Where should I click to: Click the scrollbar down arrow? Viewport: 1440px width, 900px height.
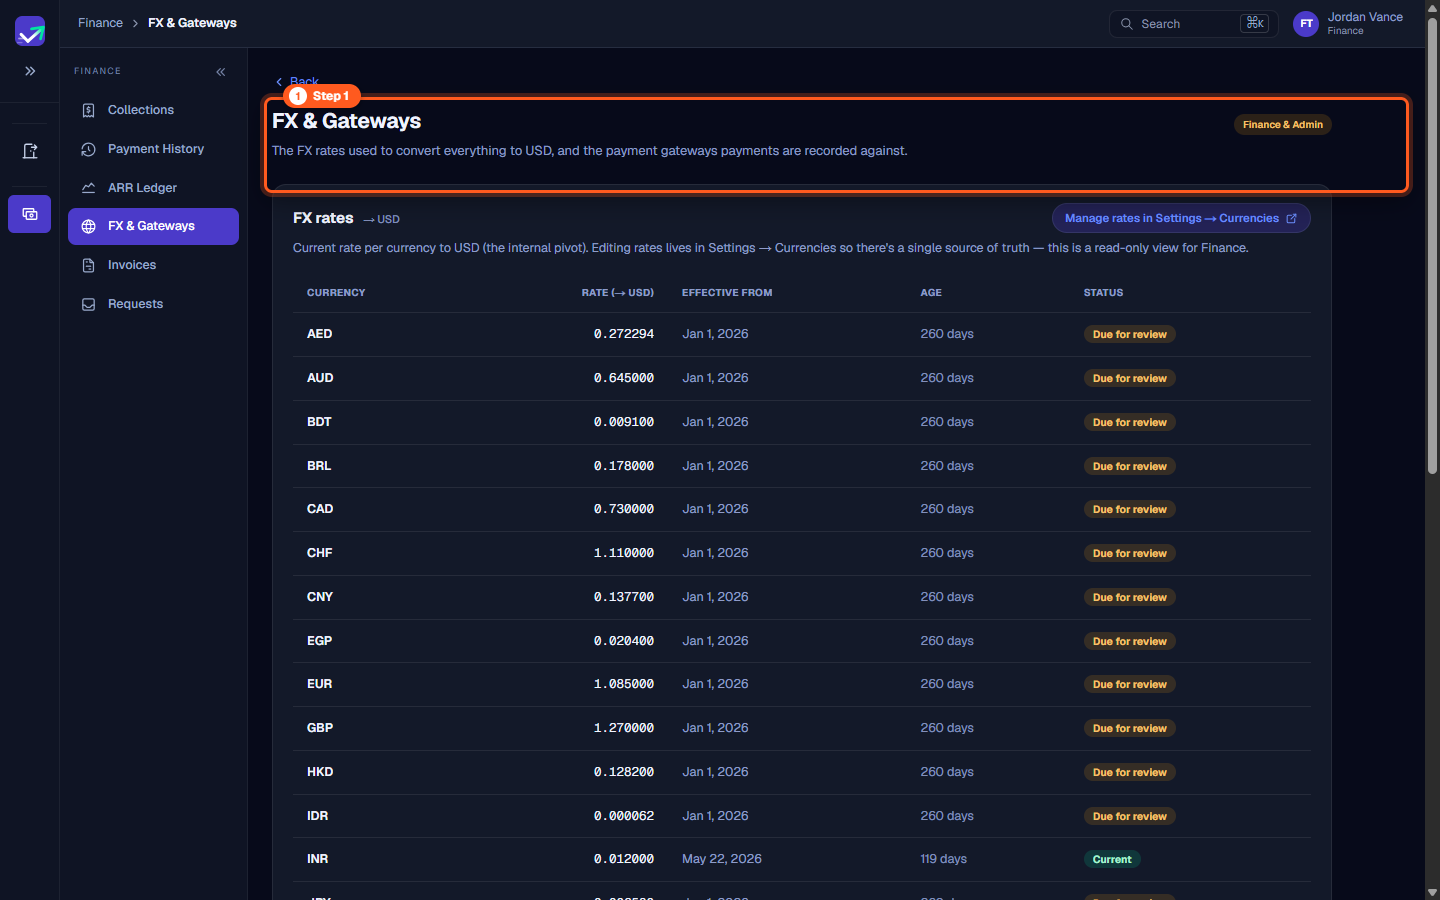pos(1432,892)
